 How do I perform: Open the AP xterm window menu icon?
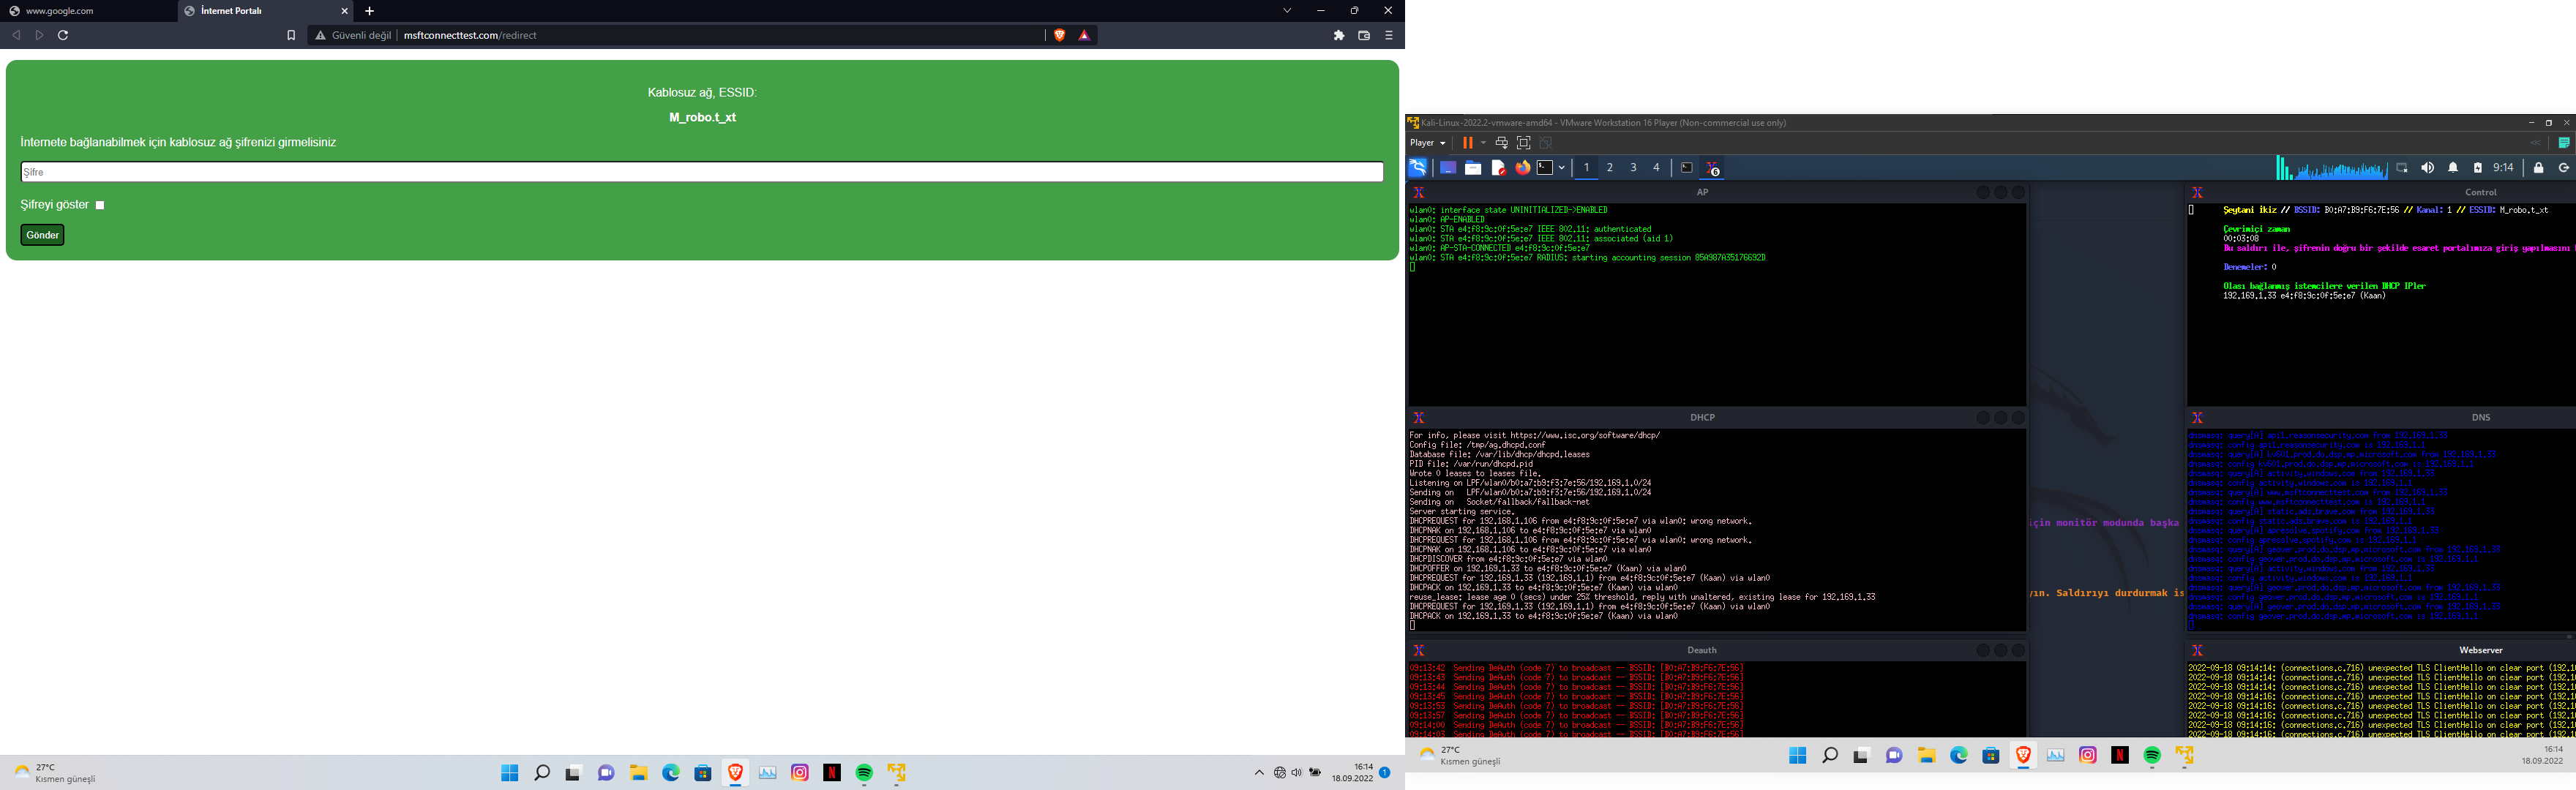(1418, 193)
